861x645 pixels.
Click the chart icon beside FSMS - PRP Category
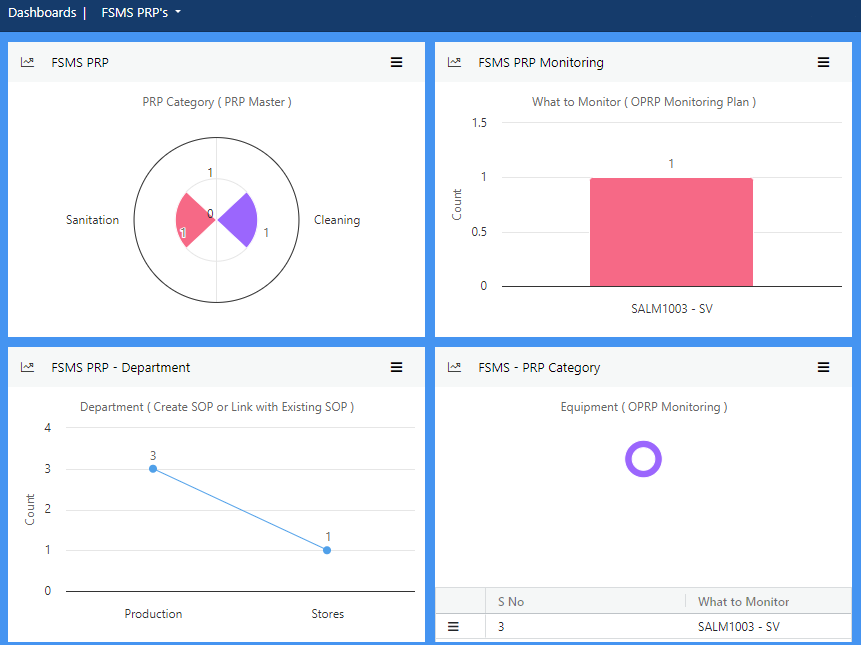[x=455, y=367]
